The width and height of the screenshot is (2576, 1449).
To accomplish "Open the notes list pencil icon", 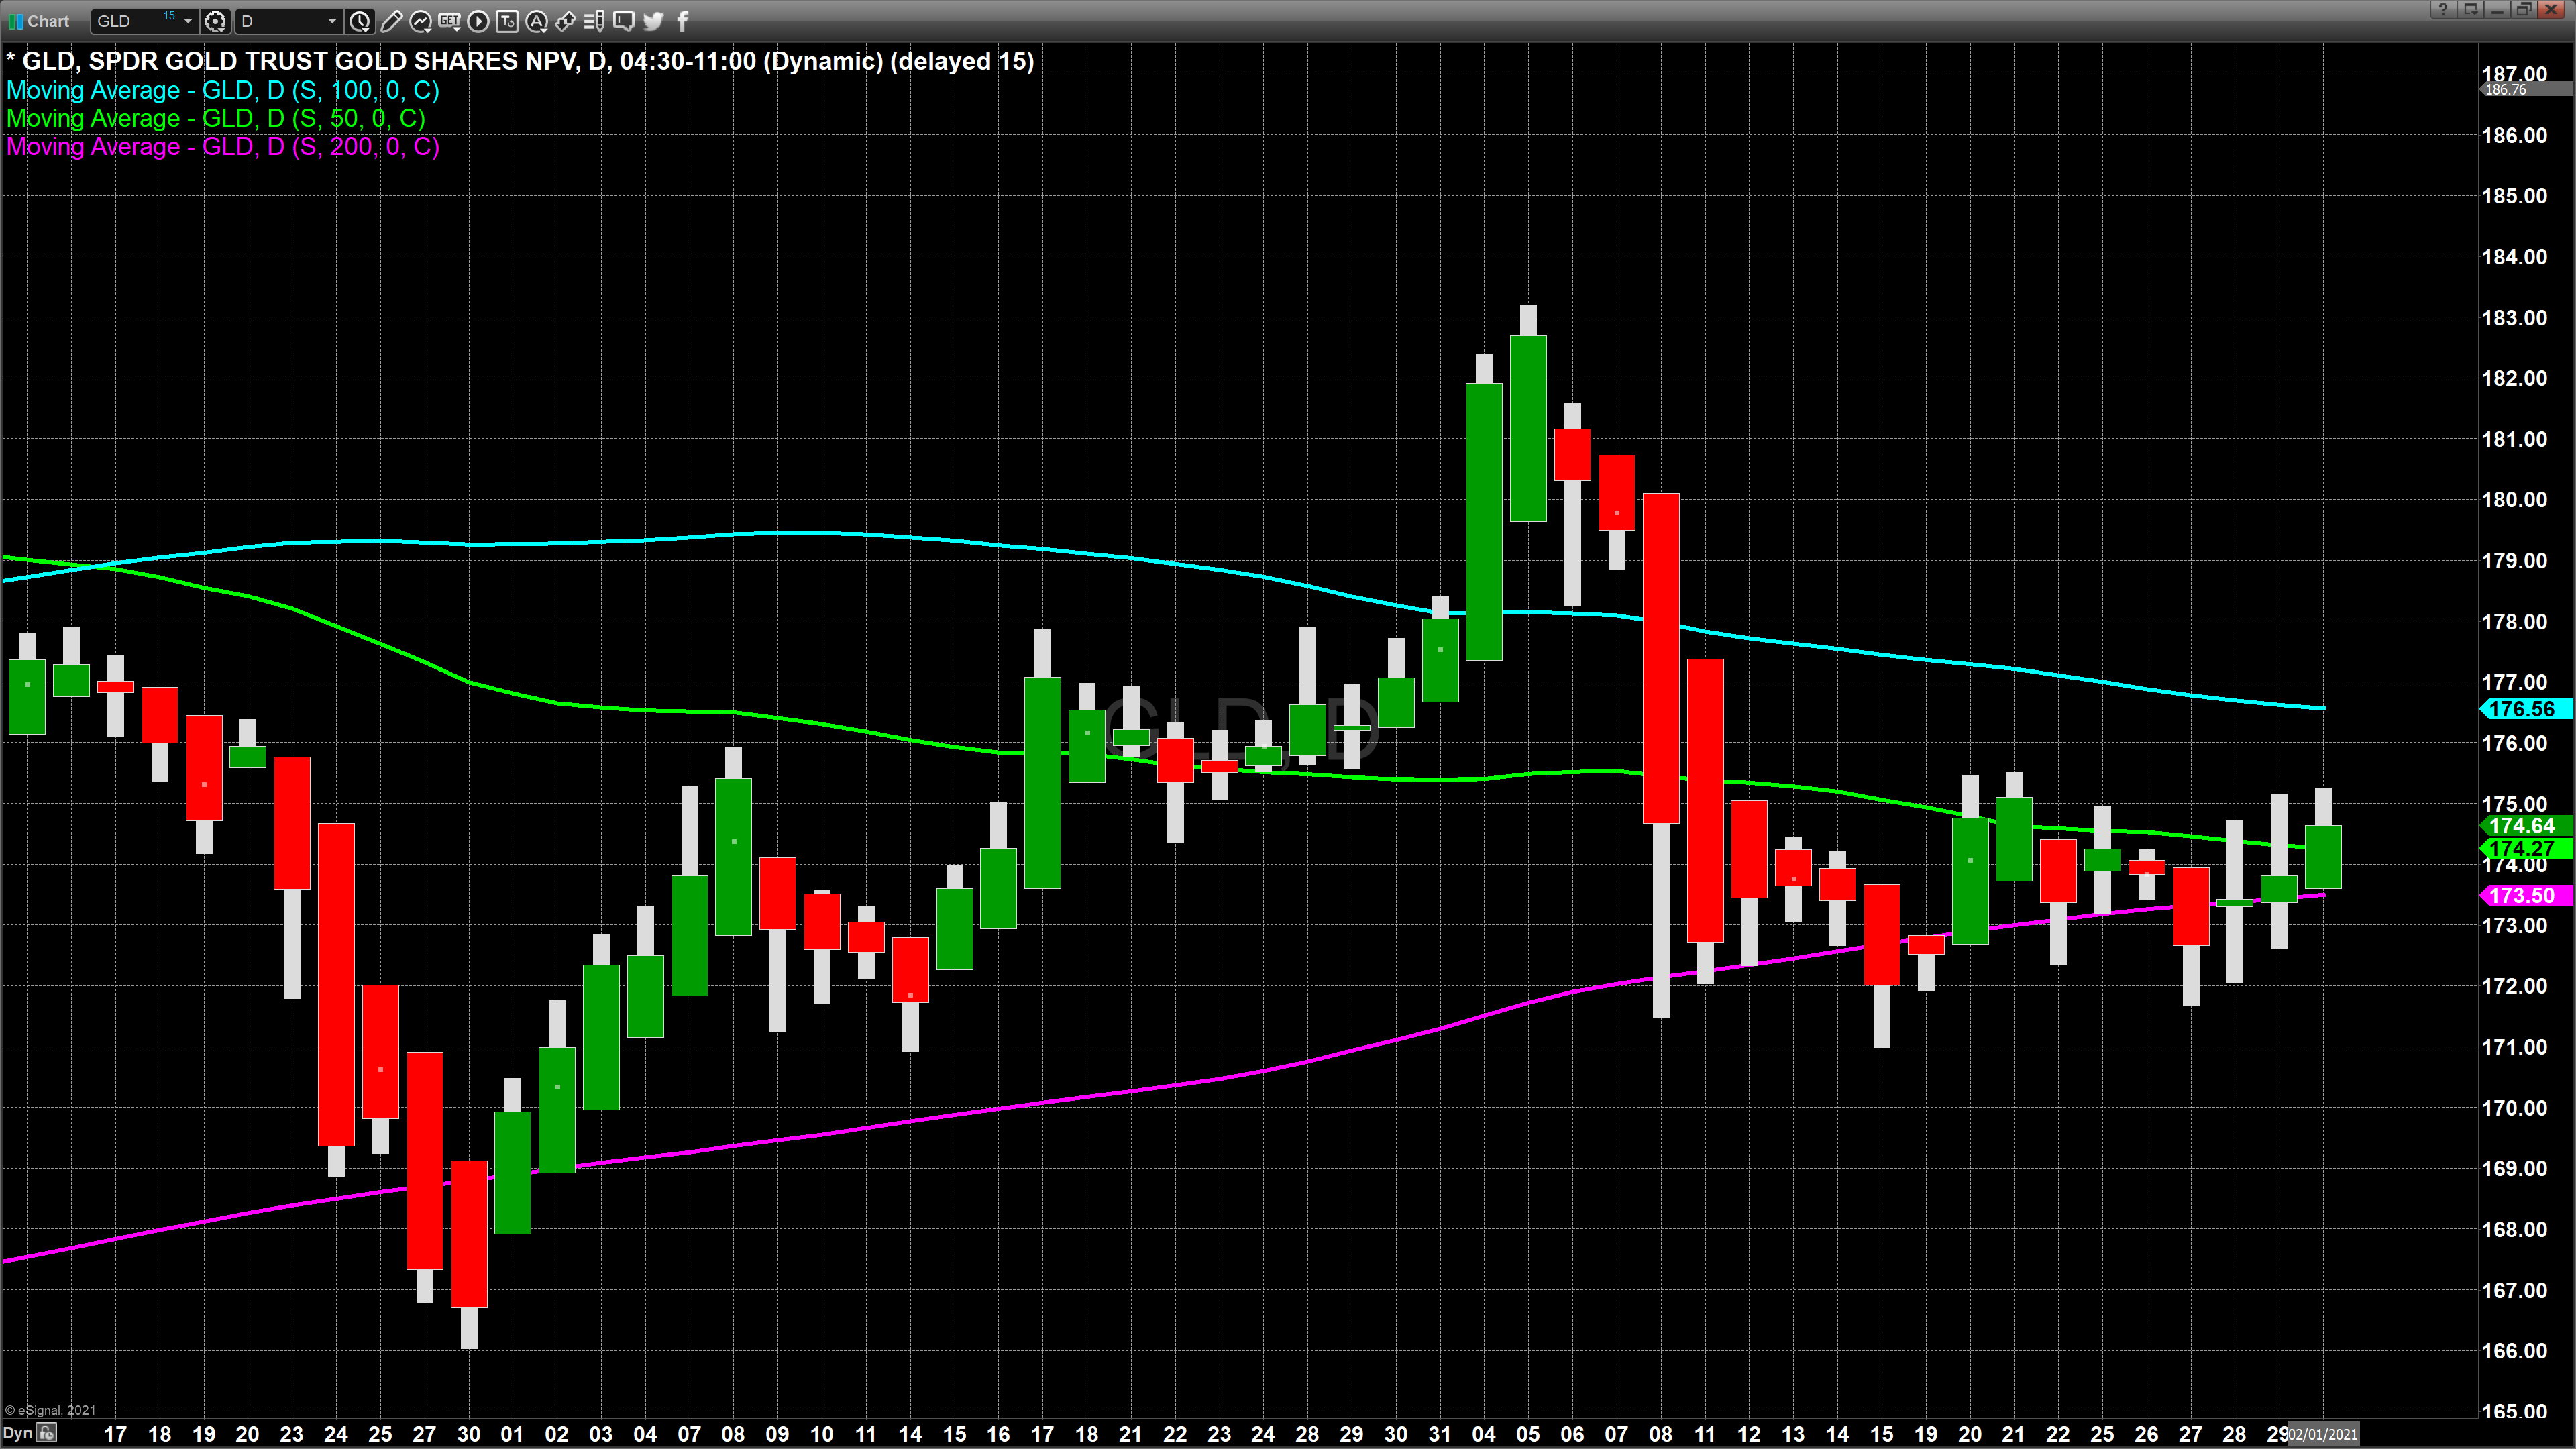I will tap(594, 21).
